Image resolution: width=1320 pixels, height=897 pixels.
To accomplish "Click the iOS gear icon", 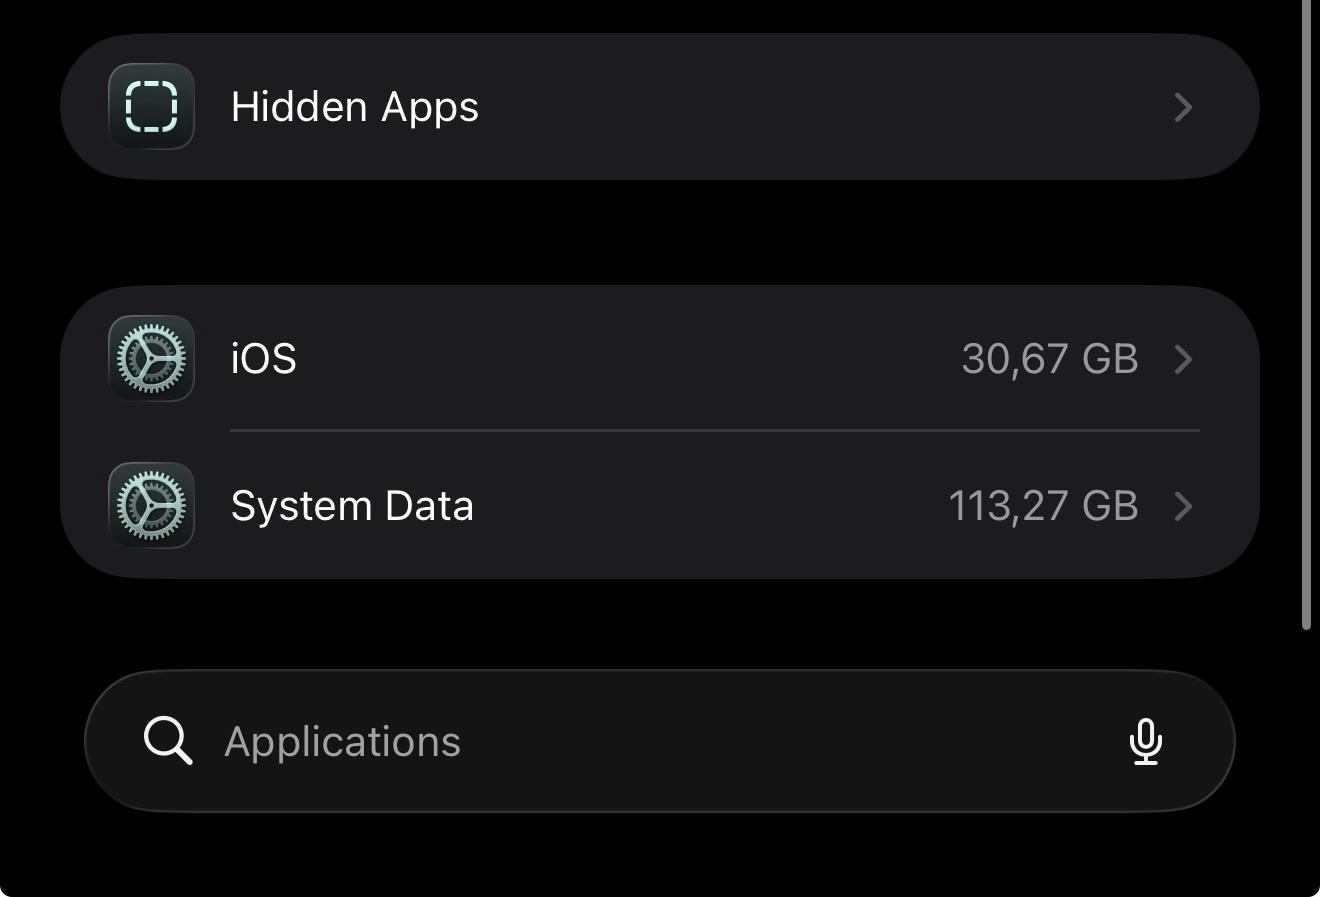I will pos(151,358).
